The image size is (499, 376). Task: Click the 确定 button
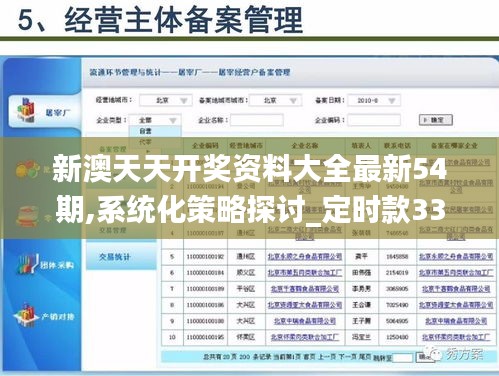coord(436,120)
